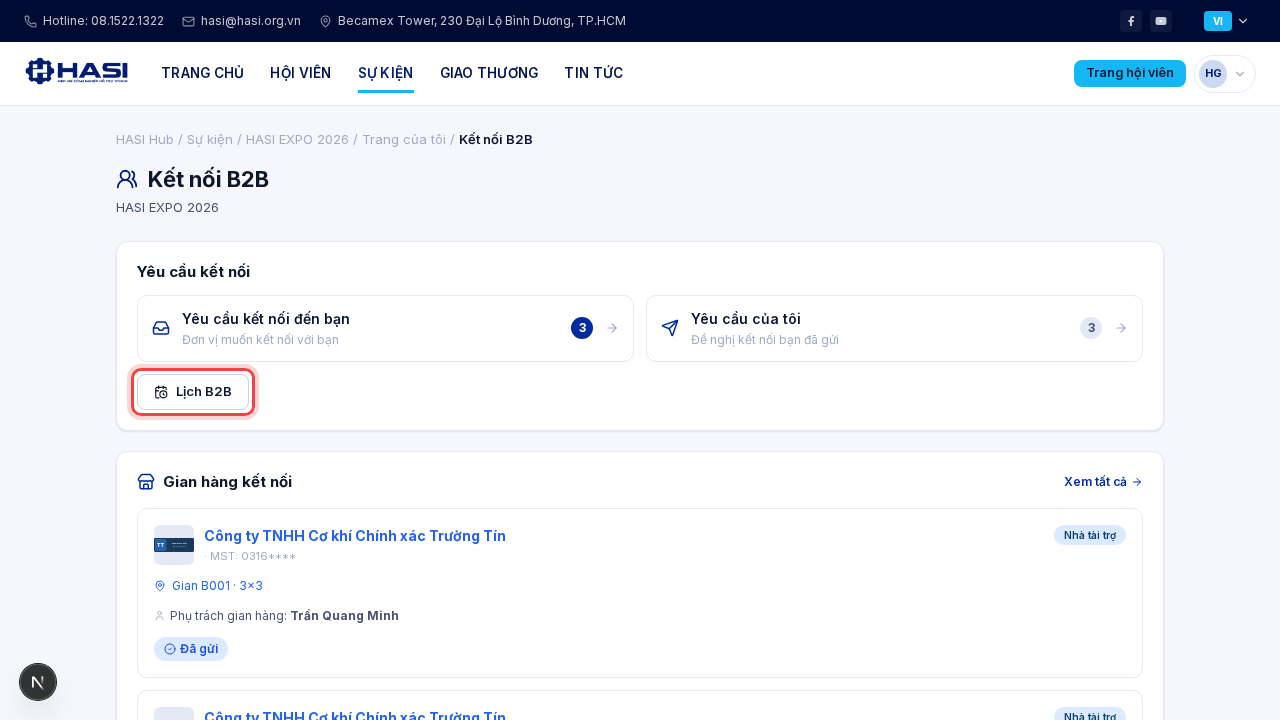Click the Yêu cầu kết nối section heading
The width and height of the screenshot is (1280, 720).
point(193,272)
